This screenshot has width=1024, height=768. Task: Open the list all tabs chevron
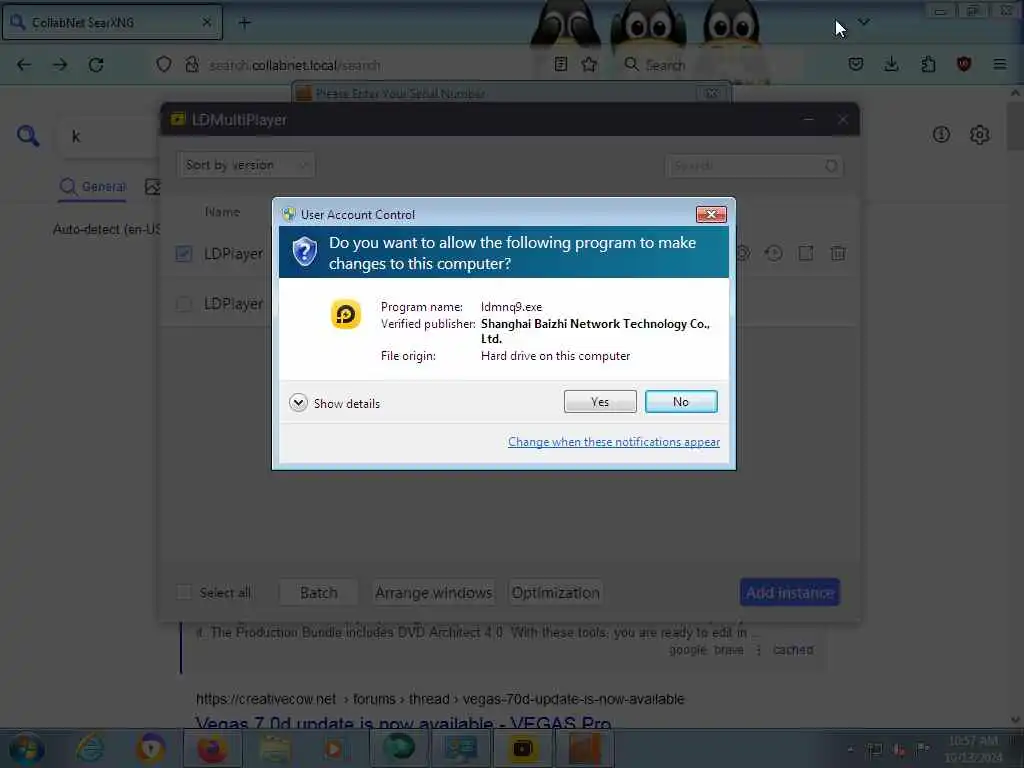[x=863, y=22]
